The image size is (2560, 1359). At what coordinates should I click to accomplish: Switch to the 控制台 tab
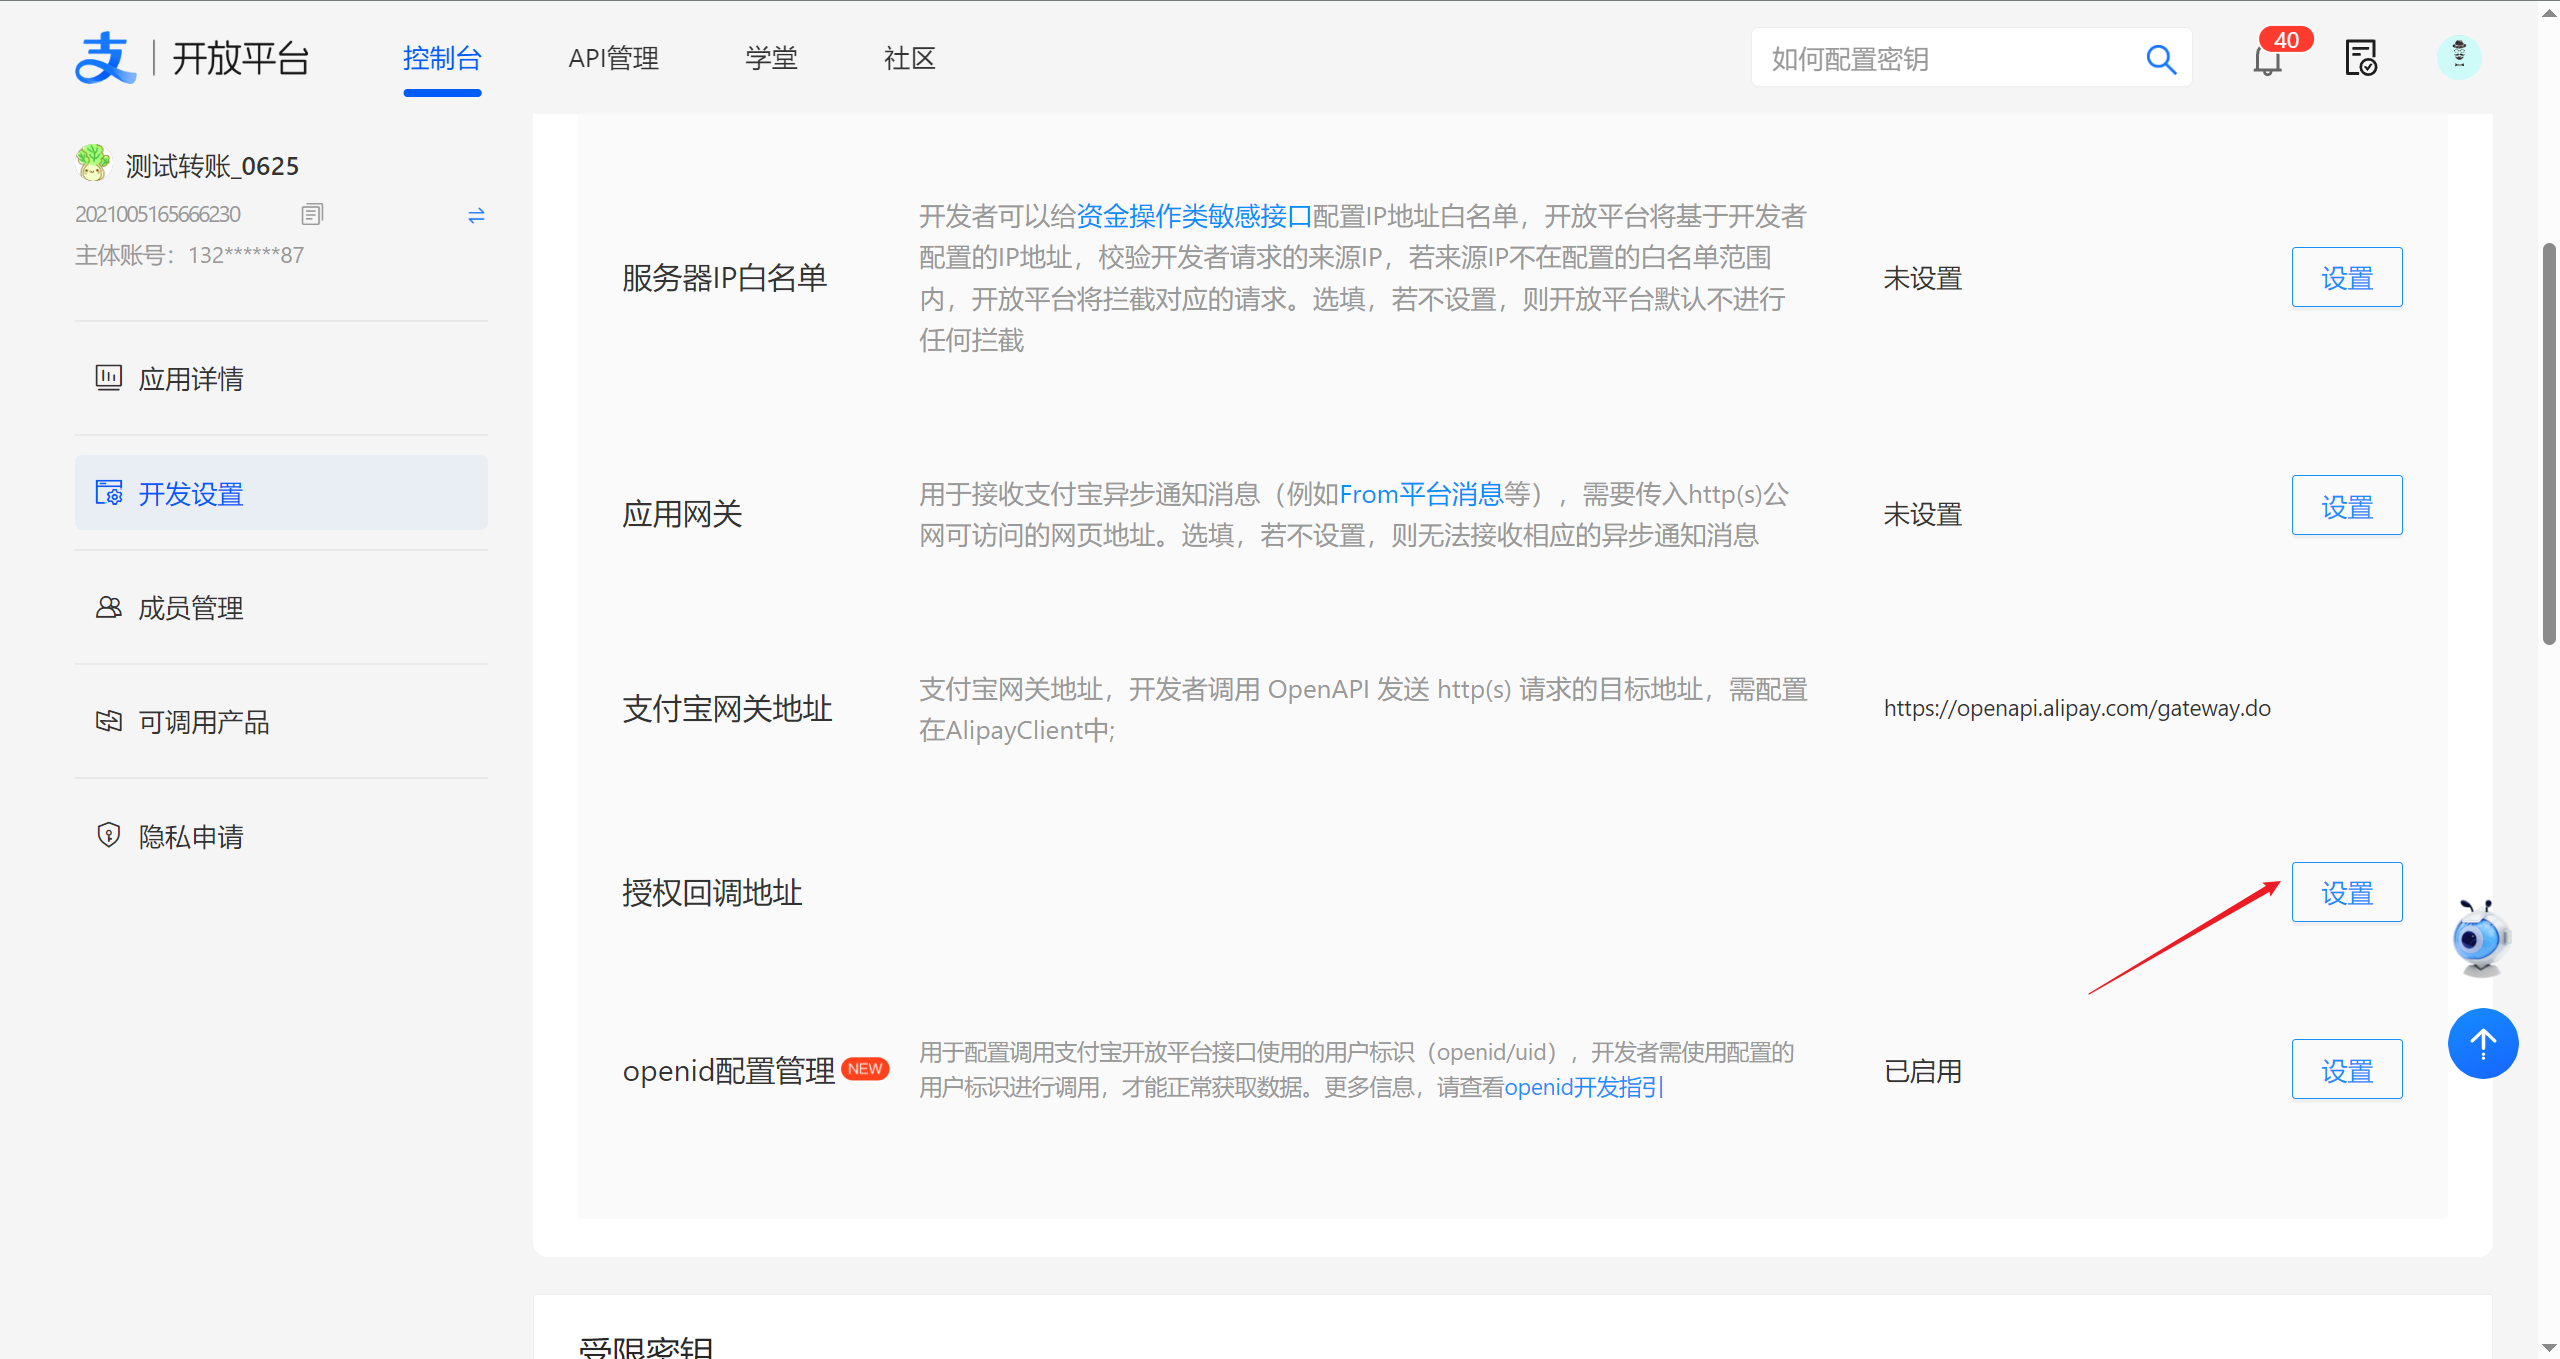[442, 58]
